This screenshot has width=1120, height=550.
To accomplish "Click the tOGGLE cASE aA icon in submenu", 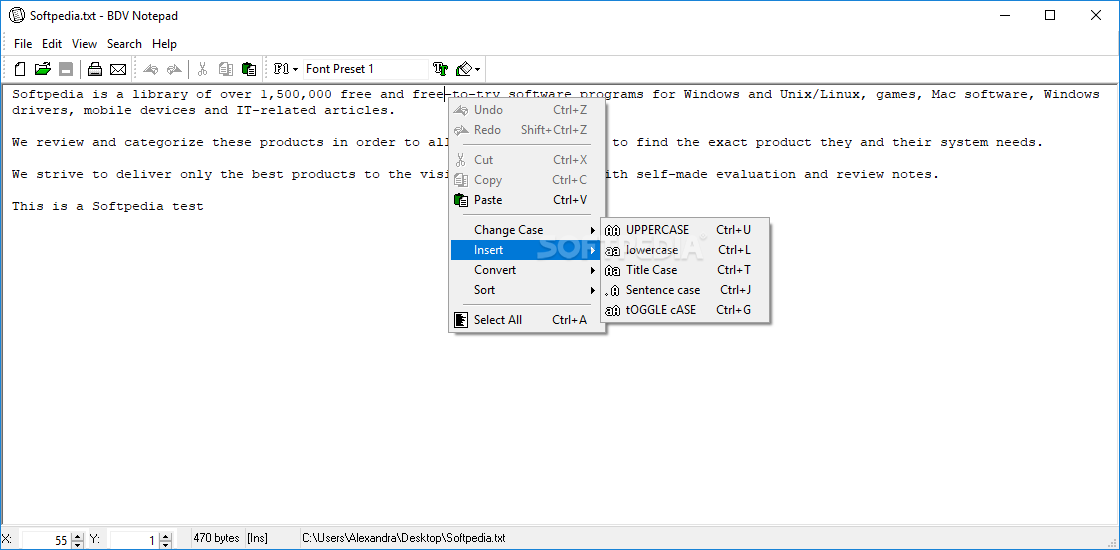I will 612,311.
